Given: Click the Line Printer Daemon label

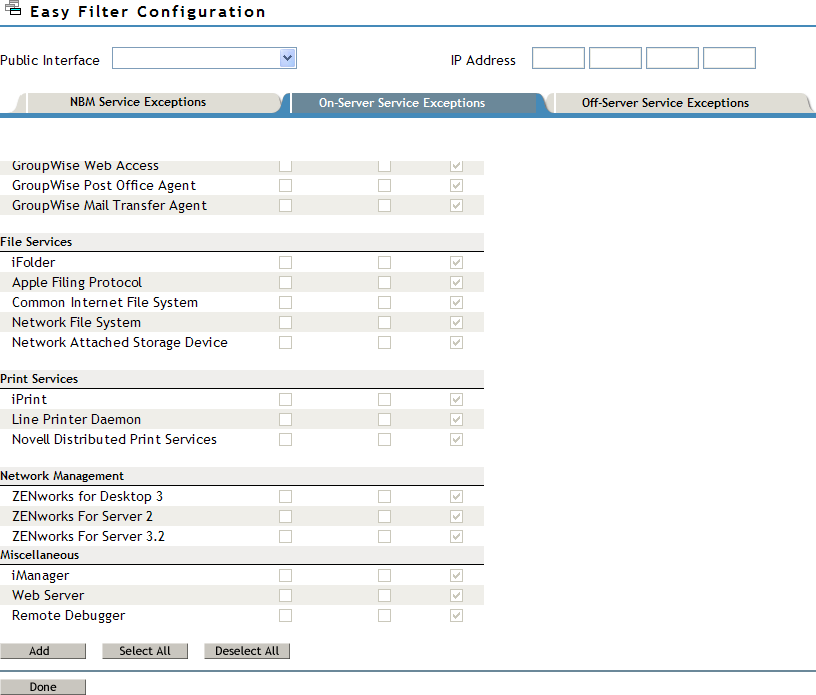Looking at the screenshot, I should (x=76, y=419).
